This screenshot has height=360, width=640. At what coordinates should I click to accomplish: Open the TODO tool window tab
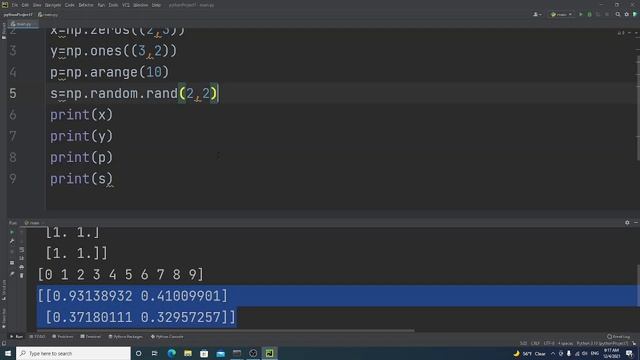(x=37, y=337)
